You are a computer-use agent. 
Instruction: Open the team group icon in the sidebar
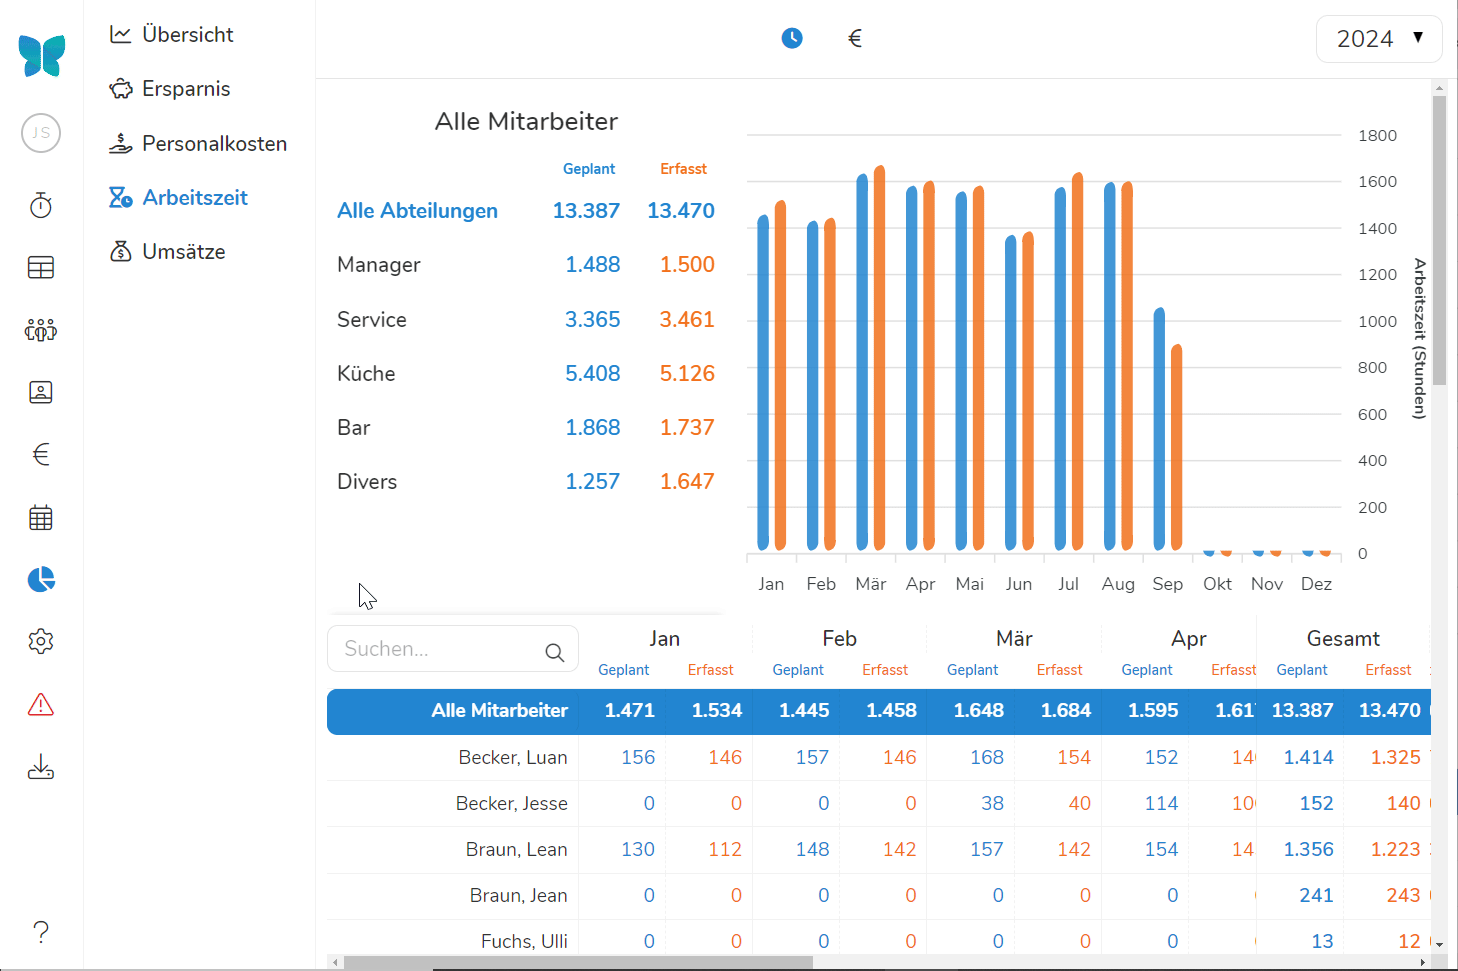click(41, 330)
